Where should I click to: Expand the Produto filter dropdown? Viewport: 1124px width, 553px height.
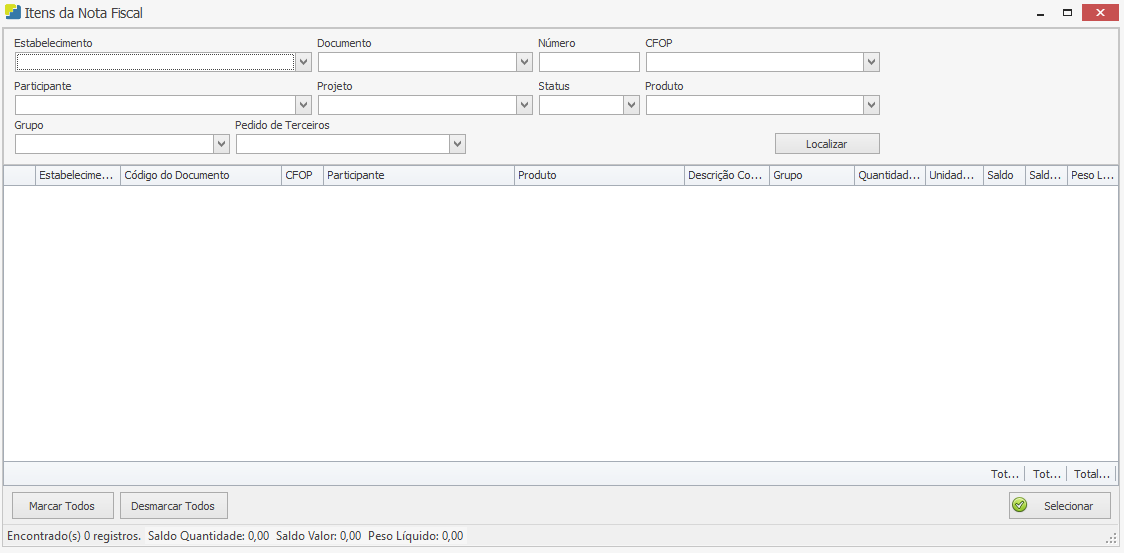tap(871, 105)
